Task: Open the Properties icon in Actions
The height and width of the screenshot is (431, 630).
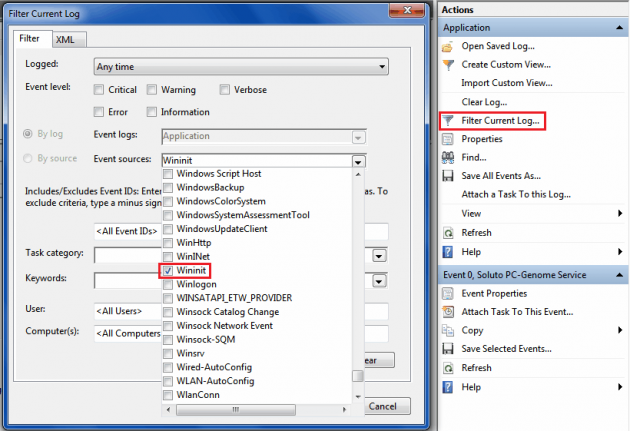Action: pyautogui.click(x=449, y=139)
